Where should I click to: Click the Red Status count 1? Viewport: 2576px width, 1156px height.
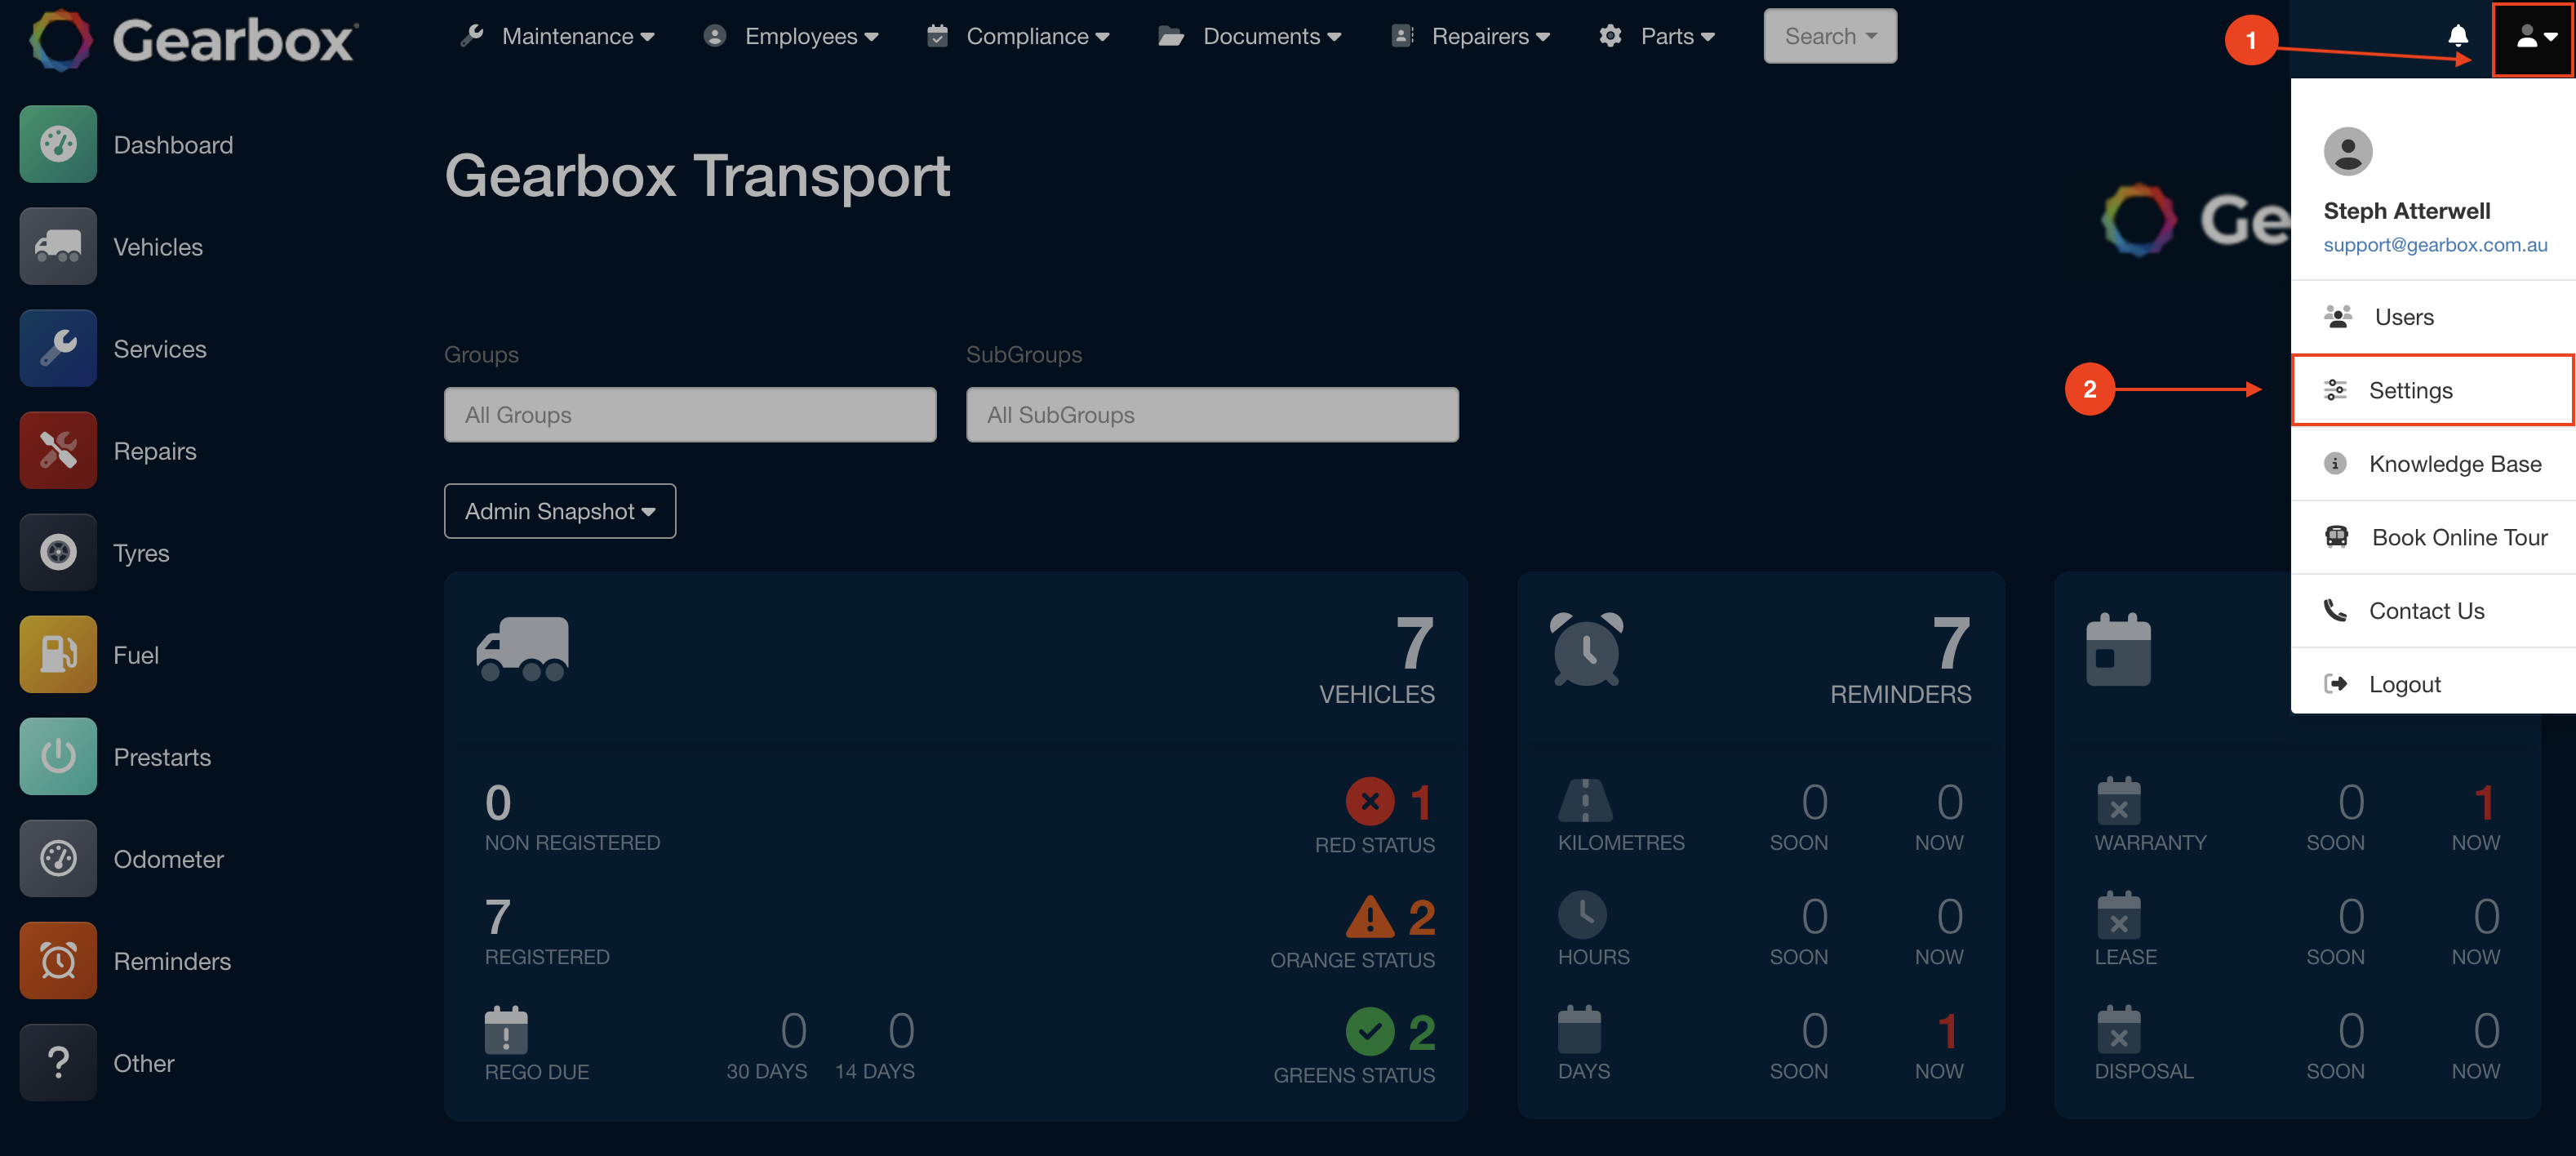pyautogui.click(x=1420, y=802)
